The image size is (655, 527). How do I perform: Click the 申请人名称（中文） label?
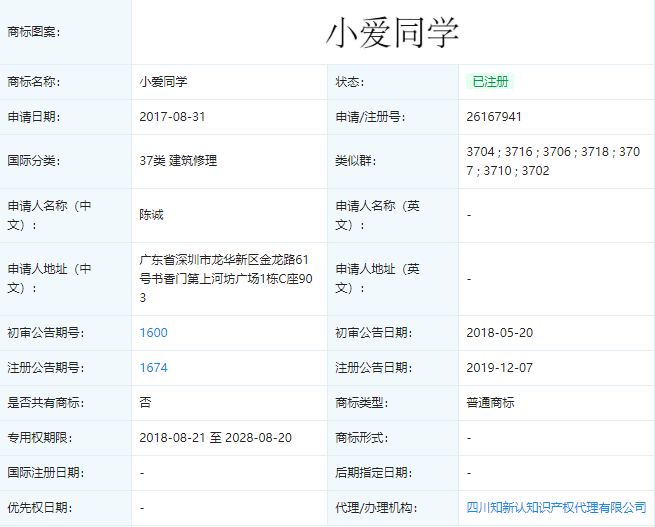click(x=49, y=215)
